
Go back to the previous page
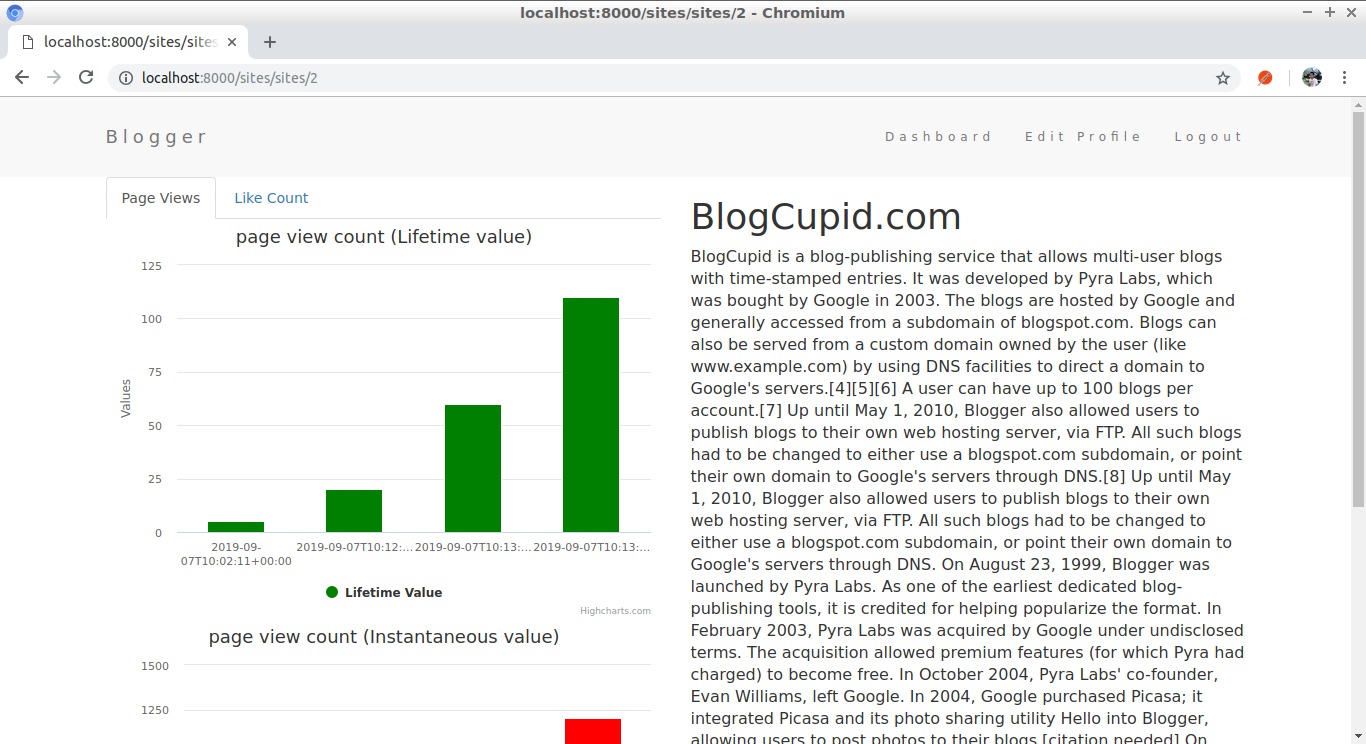click(22, 77)
